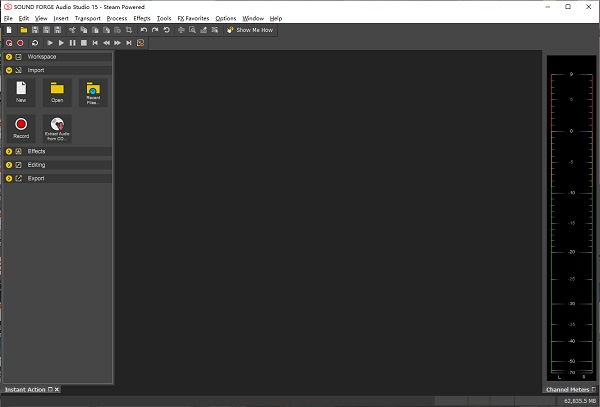Open the Insert menu

61,18
